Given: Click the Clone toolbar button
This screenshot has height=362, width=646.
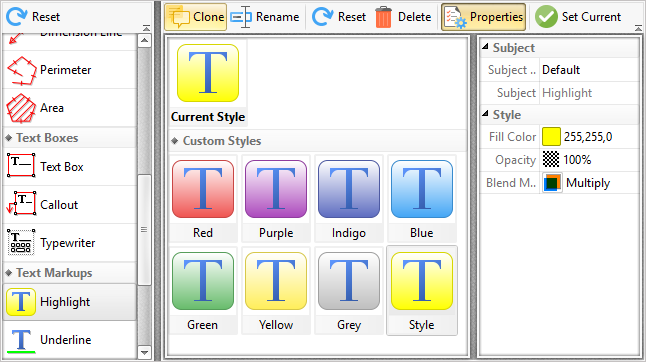Looking at the screenshot, I should [196, 17].
